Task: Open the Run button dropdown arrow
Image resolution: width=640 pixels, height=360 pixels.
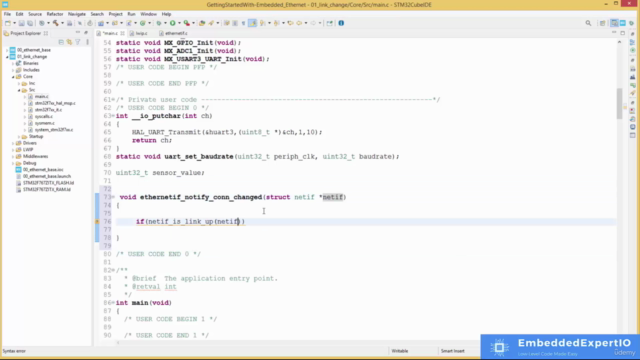Action: click(180, 23)
